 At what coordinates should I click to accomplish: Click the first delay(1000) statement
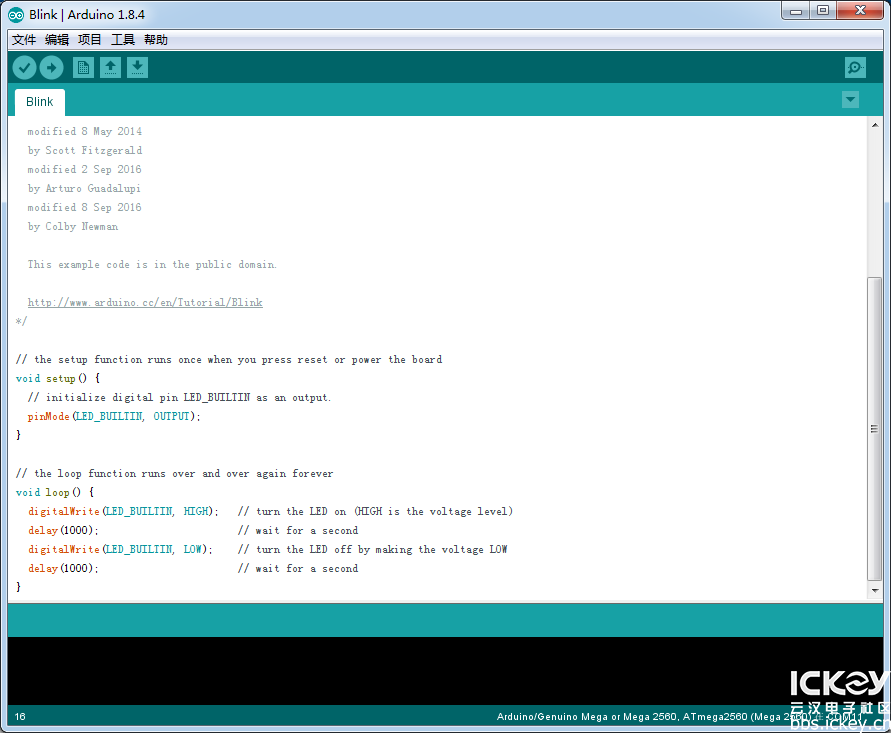[x=63, y=531]
